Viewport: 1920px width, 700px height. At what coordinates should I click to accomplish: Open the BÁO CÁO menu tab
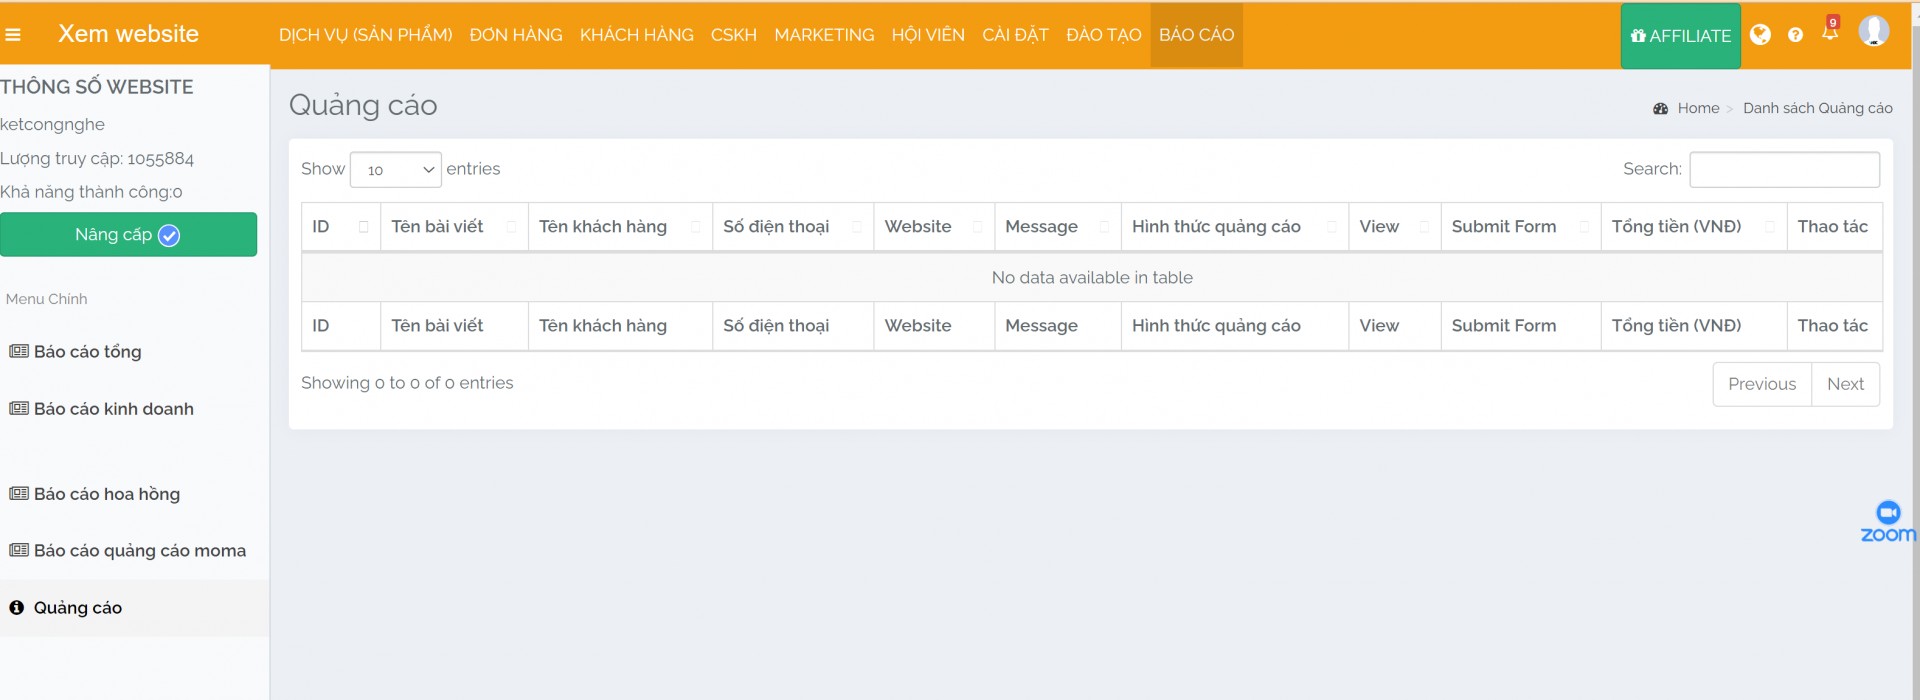click(x=1196, y=35)
